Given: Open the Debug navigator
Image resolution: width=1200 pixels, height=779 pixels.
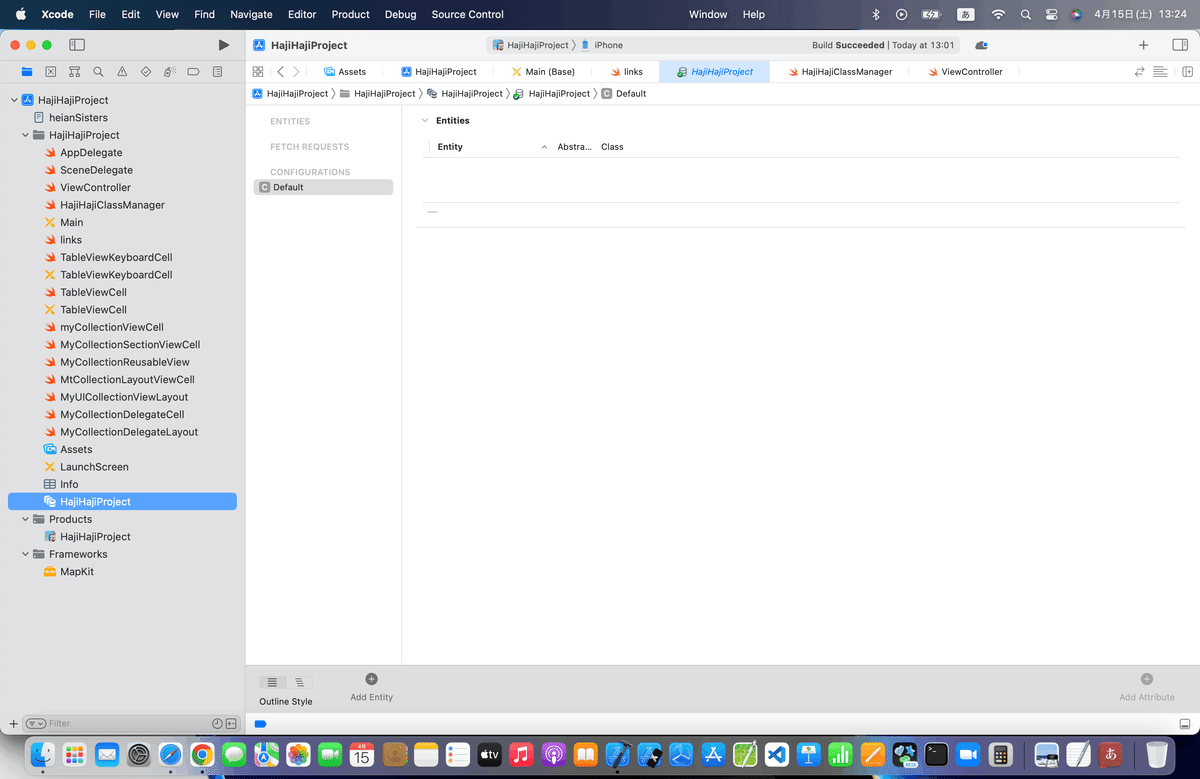Looking at the screenshot, I should click(x=170, y=72).
